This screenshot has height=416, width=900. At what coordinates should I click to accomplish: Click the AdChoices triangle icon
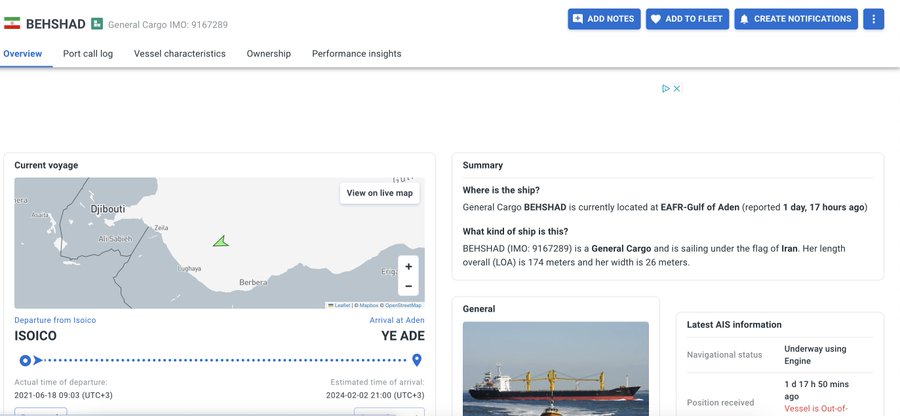tap(666, 88)
